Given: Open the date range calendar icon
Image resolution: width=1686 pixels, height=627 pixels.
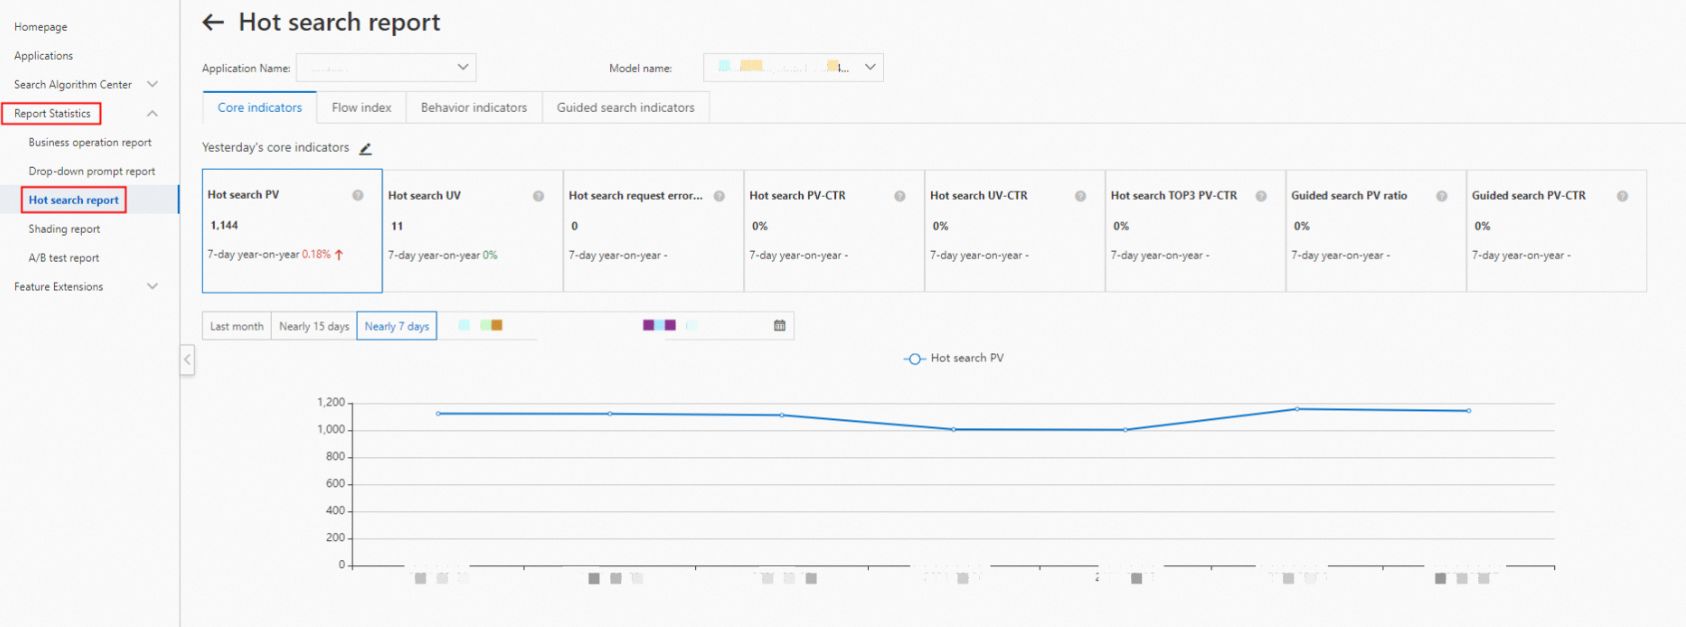Looking at the screenshot, I should tap(780, 326).
